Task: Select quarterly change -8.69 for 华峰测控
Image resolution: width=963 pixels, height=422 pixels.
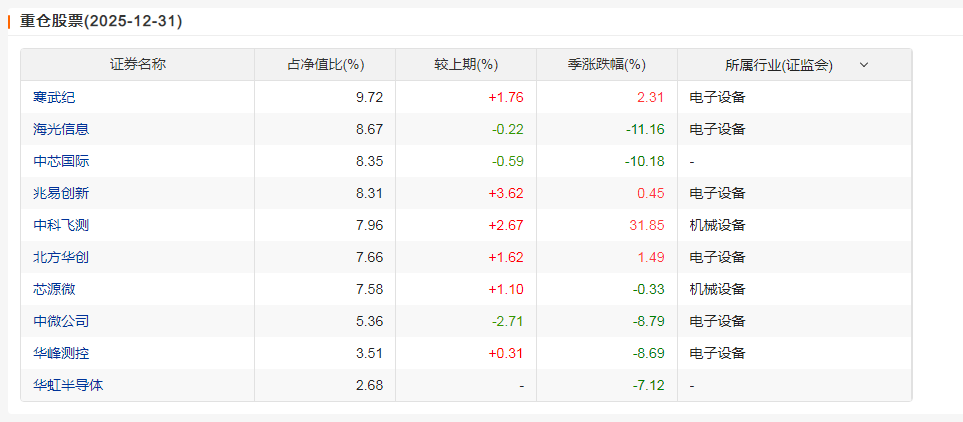Action: point(649,353)
